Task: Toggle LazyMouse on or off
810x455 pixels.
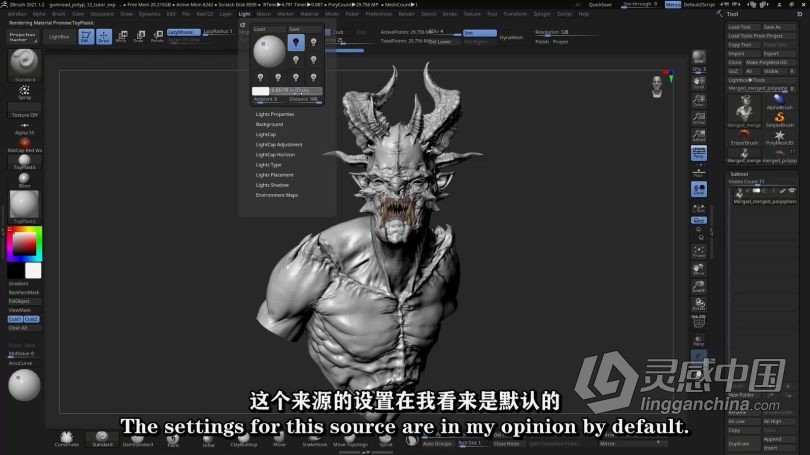Action: click(183, 32)
